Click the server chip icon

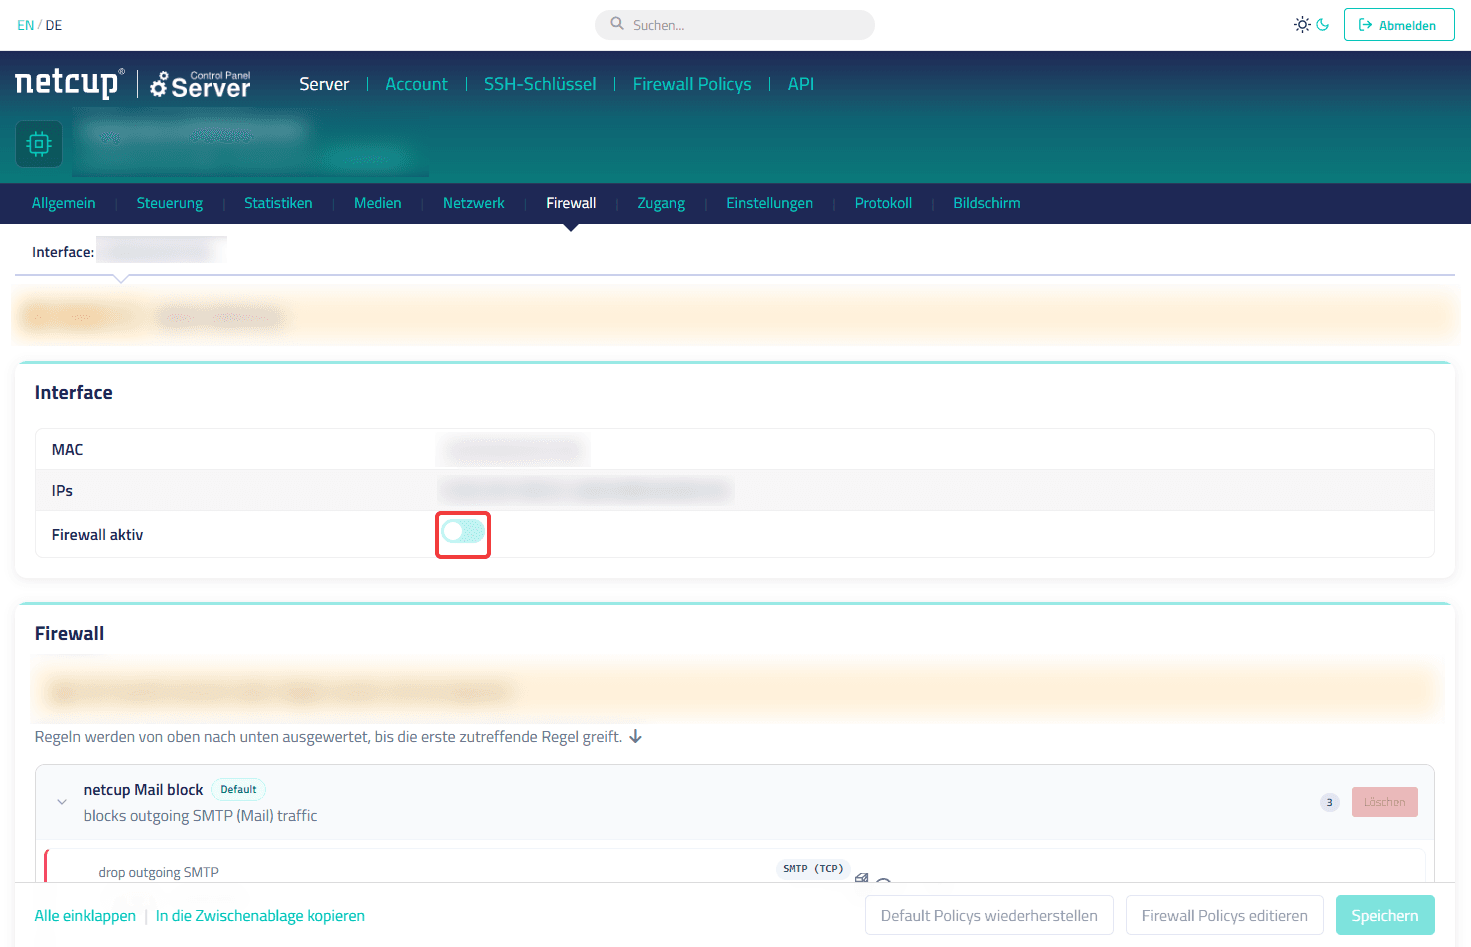[39, 144]
